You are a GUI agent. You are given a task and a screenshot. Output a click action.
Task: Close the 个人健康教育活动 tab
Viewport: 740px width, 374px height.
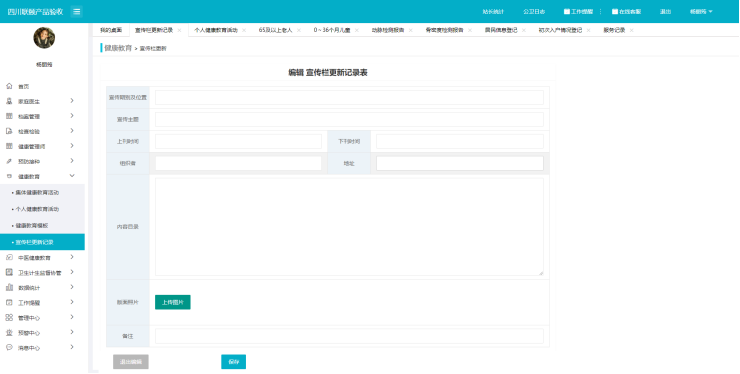pyautogui.click(x=244, y=30)
